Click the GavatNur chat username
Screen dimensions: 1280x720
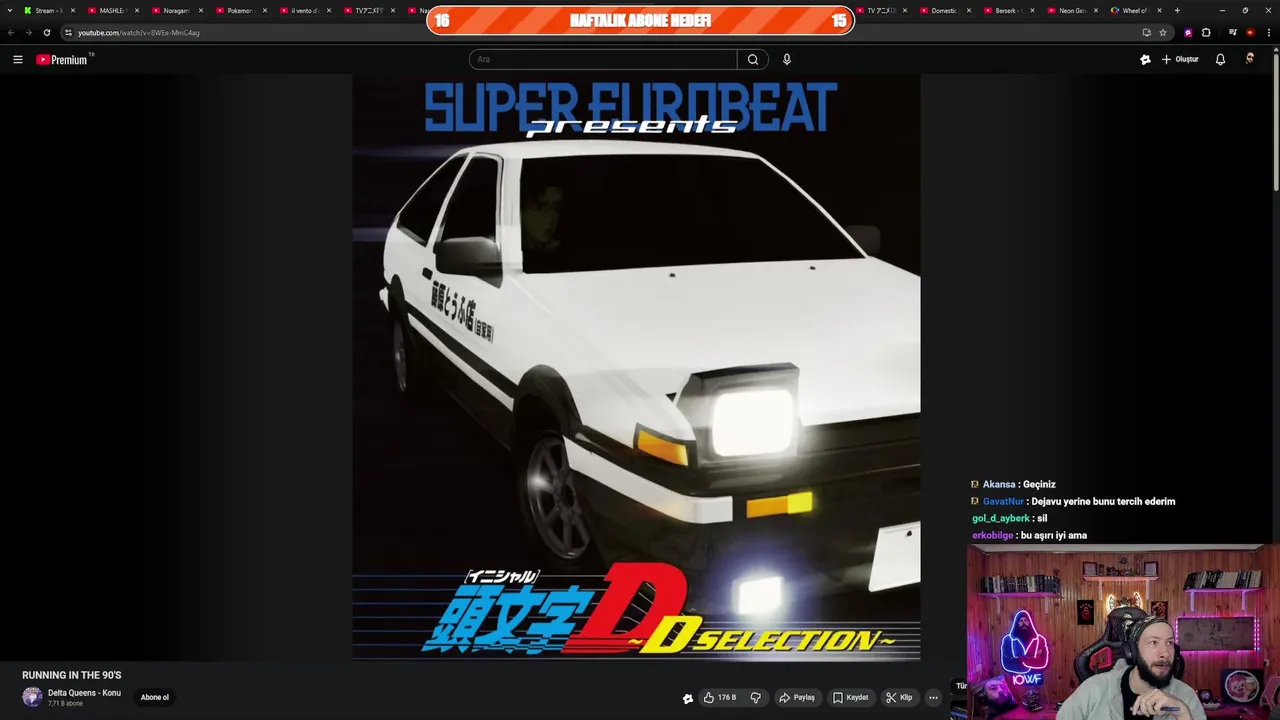[1003, 501]
